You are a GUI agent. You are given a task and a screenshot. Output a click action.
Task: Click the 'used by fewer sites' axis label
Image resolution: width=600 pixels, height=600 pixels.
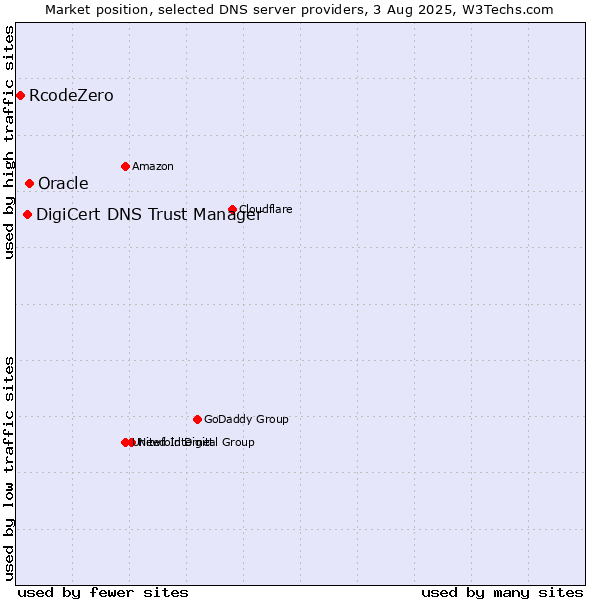[x=103, y=593]
